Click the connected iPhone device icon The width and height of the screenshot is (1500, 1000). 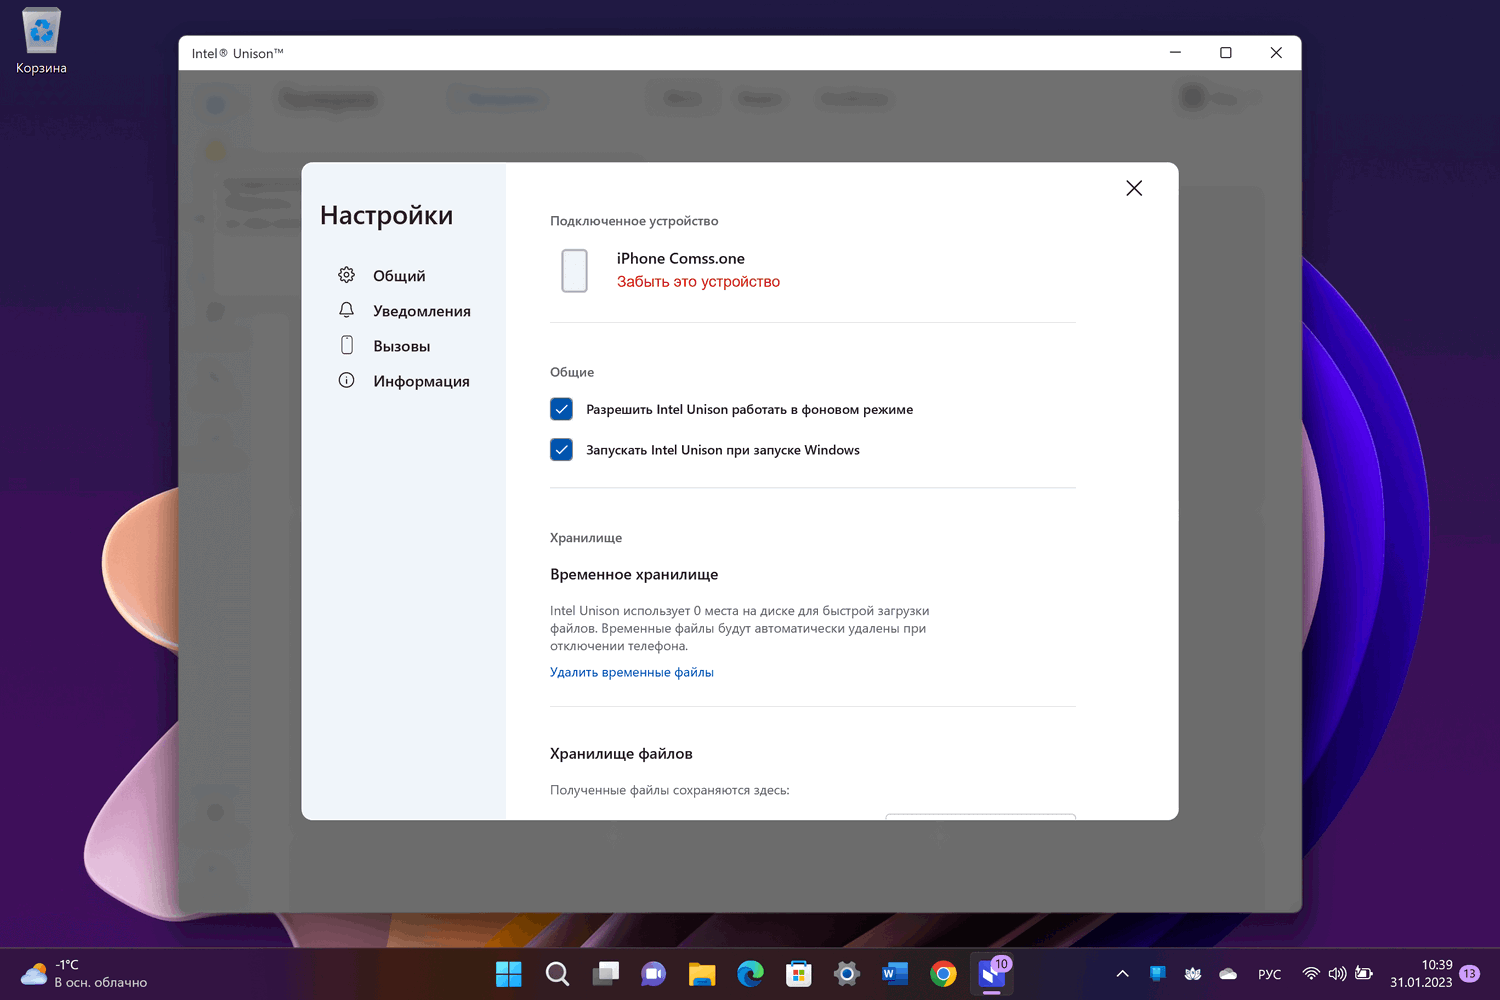tap(574, 271)
